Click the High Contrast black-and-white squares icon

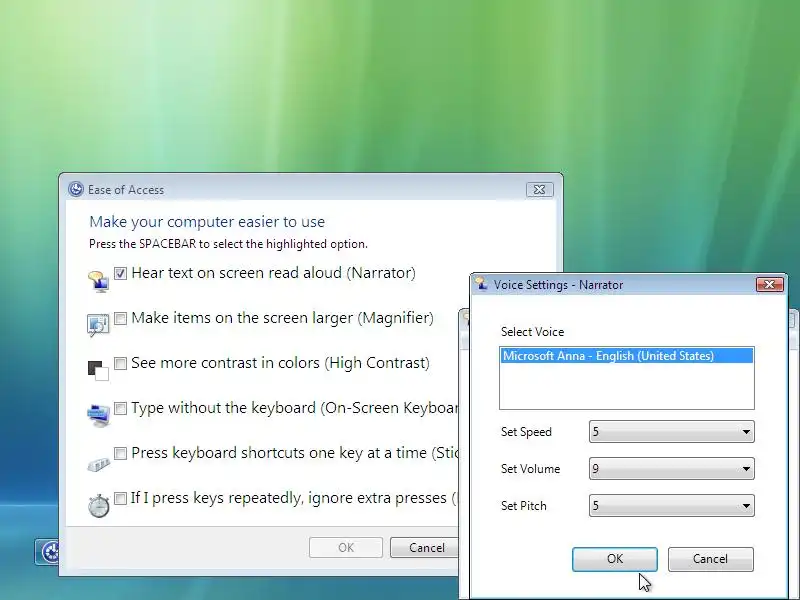(x=98, y=370)
